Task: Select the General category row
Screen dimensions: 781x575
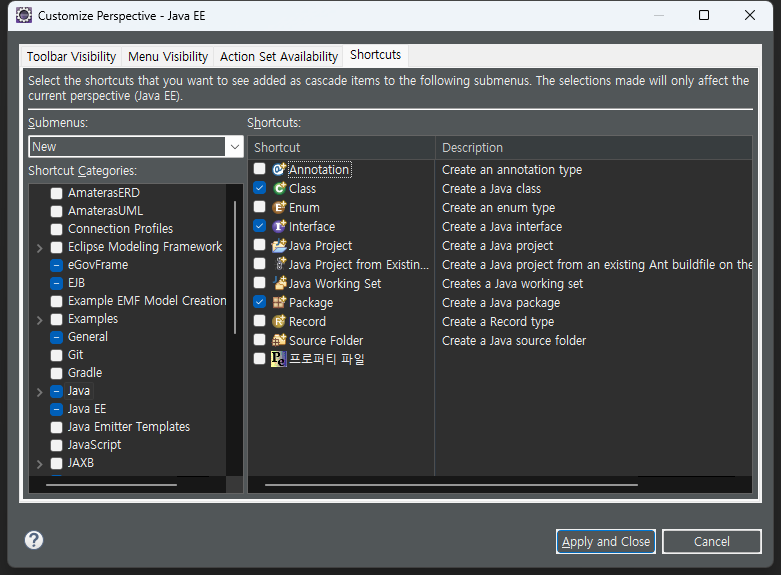Action: pyautogui.click(x=88, y=337)
